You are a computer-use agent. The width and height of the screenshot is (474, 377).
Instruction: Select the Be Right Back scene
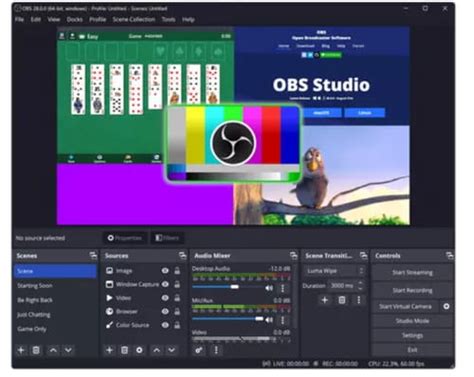tap(55, 300)
